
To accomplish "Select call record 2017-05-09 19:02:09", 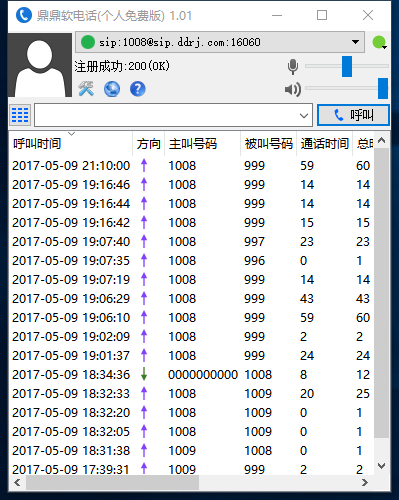I will (x=191, y=337).
